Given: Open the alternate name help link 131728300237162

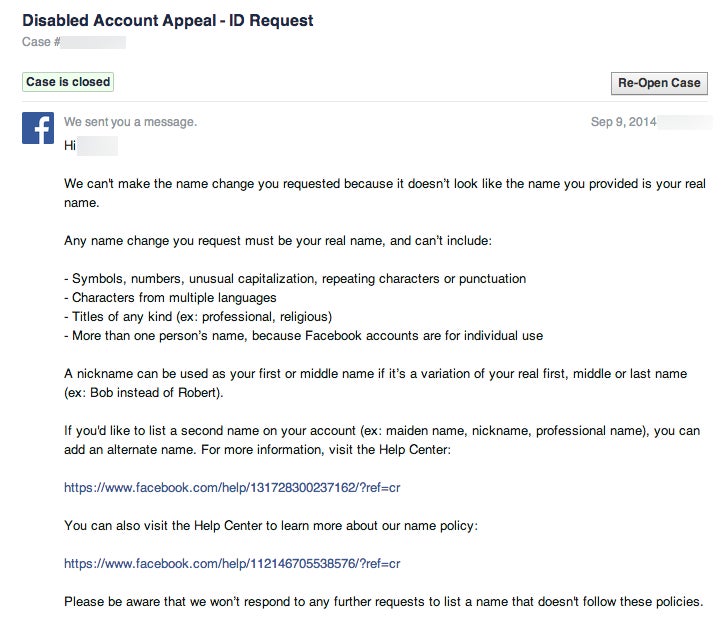Looking at the screenshot, I should [232, 488].
